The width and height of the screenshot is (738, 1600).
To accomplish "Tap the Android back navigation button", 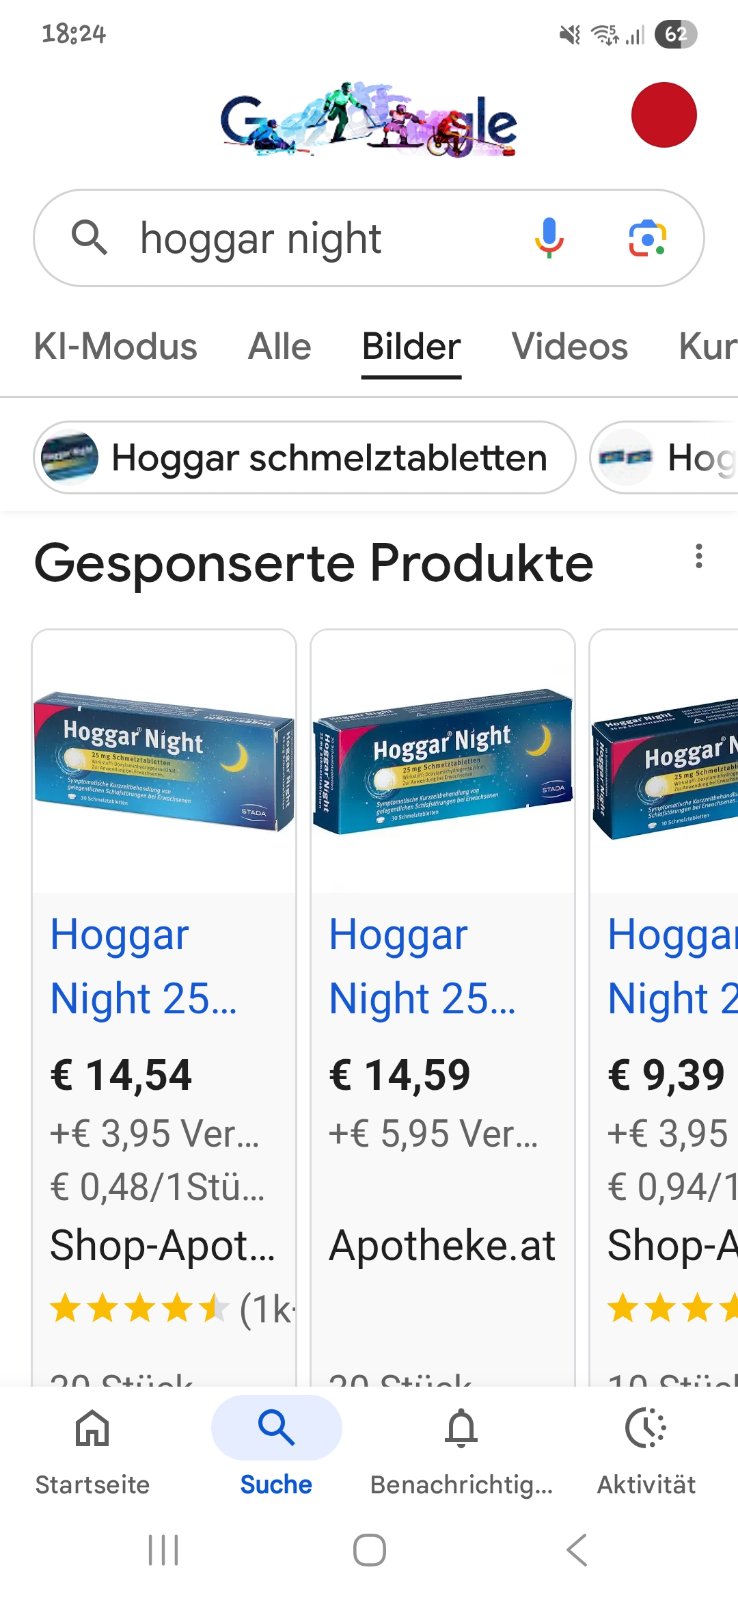I will click(x=576, y=1550).
